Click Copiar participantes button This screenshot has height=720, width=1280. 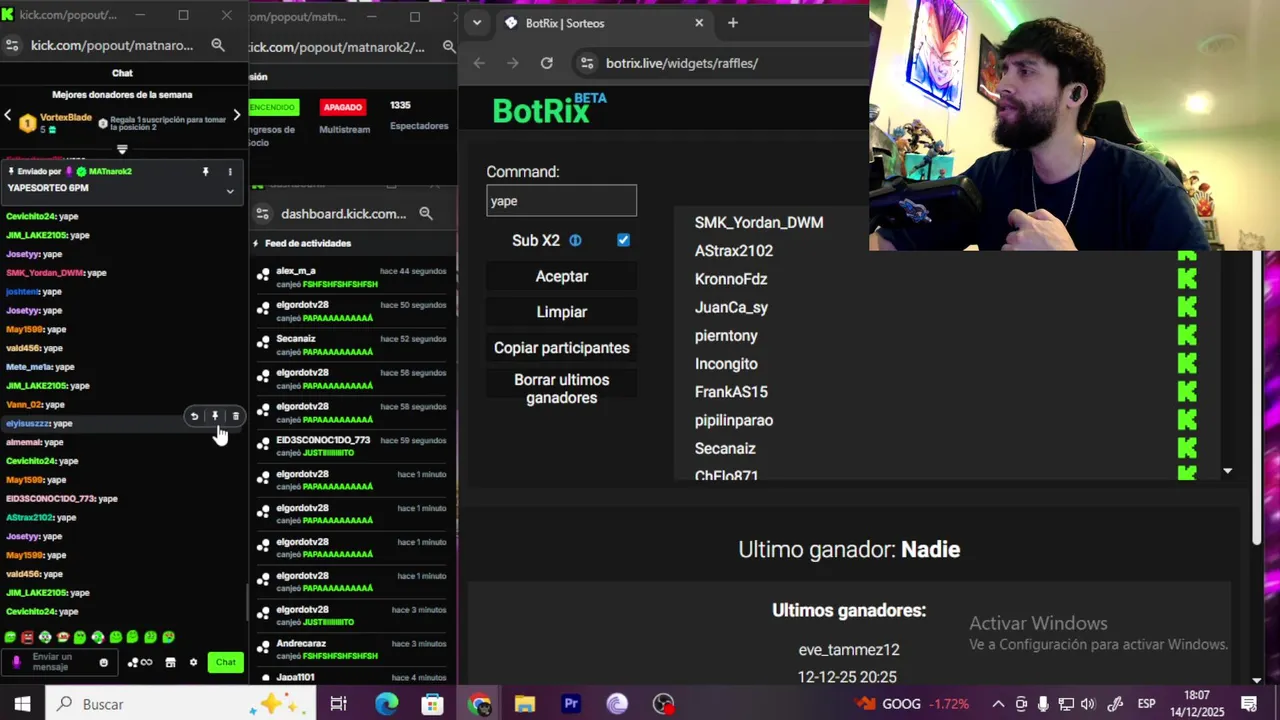(x=561, y=348)
